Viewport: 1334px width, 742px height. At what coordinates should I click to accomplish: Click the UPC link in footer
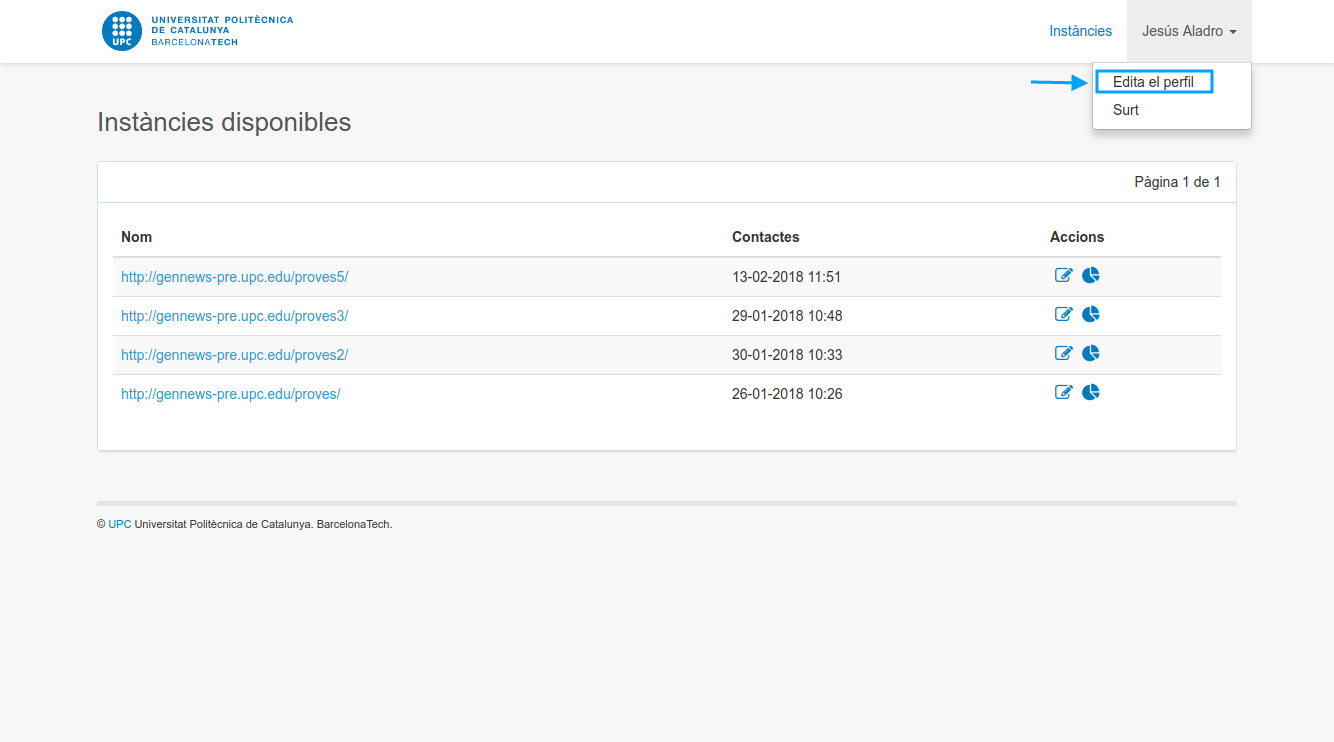pyautogui.click(x=120, y=524)
